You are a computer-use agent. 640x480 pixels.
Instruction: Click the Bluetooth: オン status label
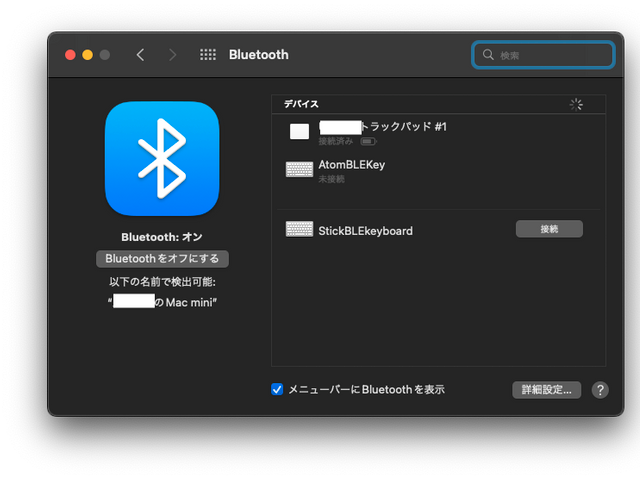[x=162, y=237]
